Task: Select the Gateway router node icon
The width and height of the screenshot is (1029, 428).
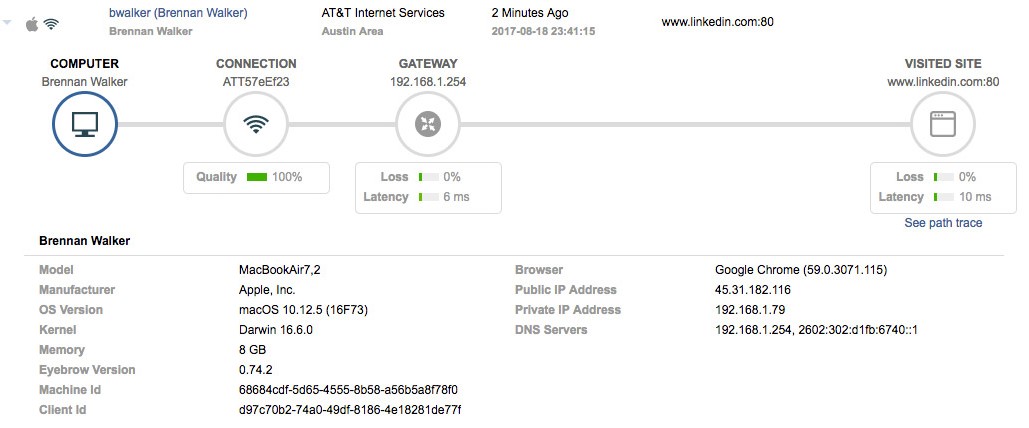Action: coord(428,124)
